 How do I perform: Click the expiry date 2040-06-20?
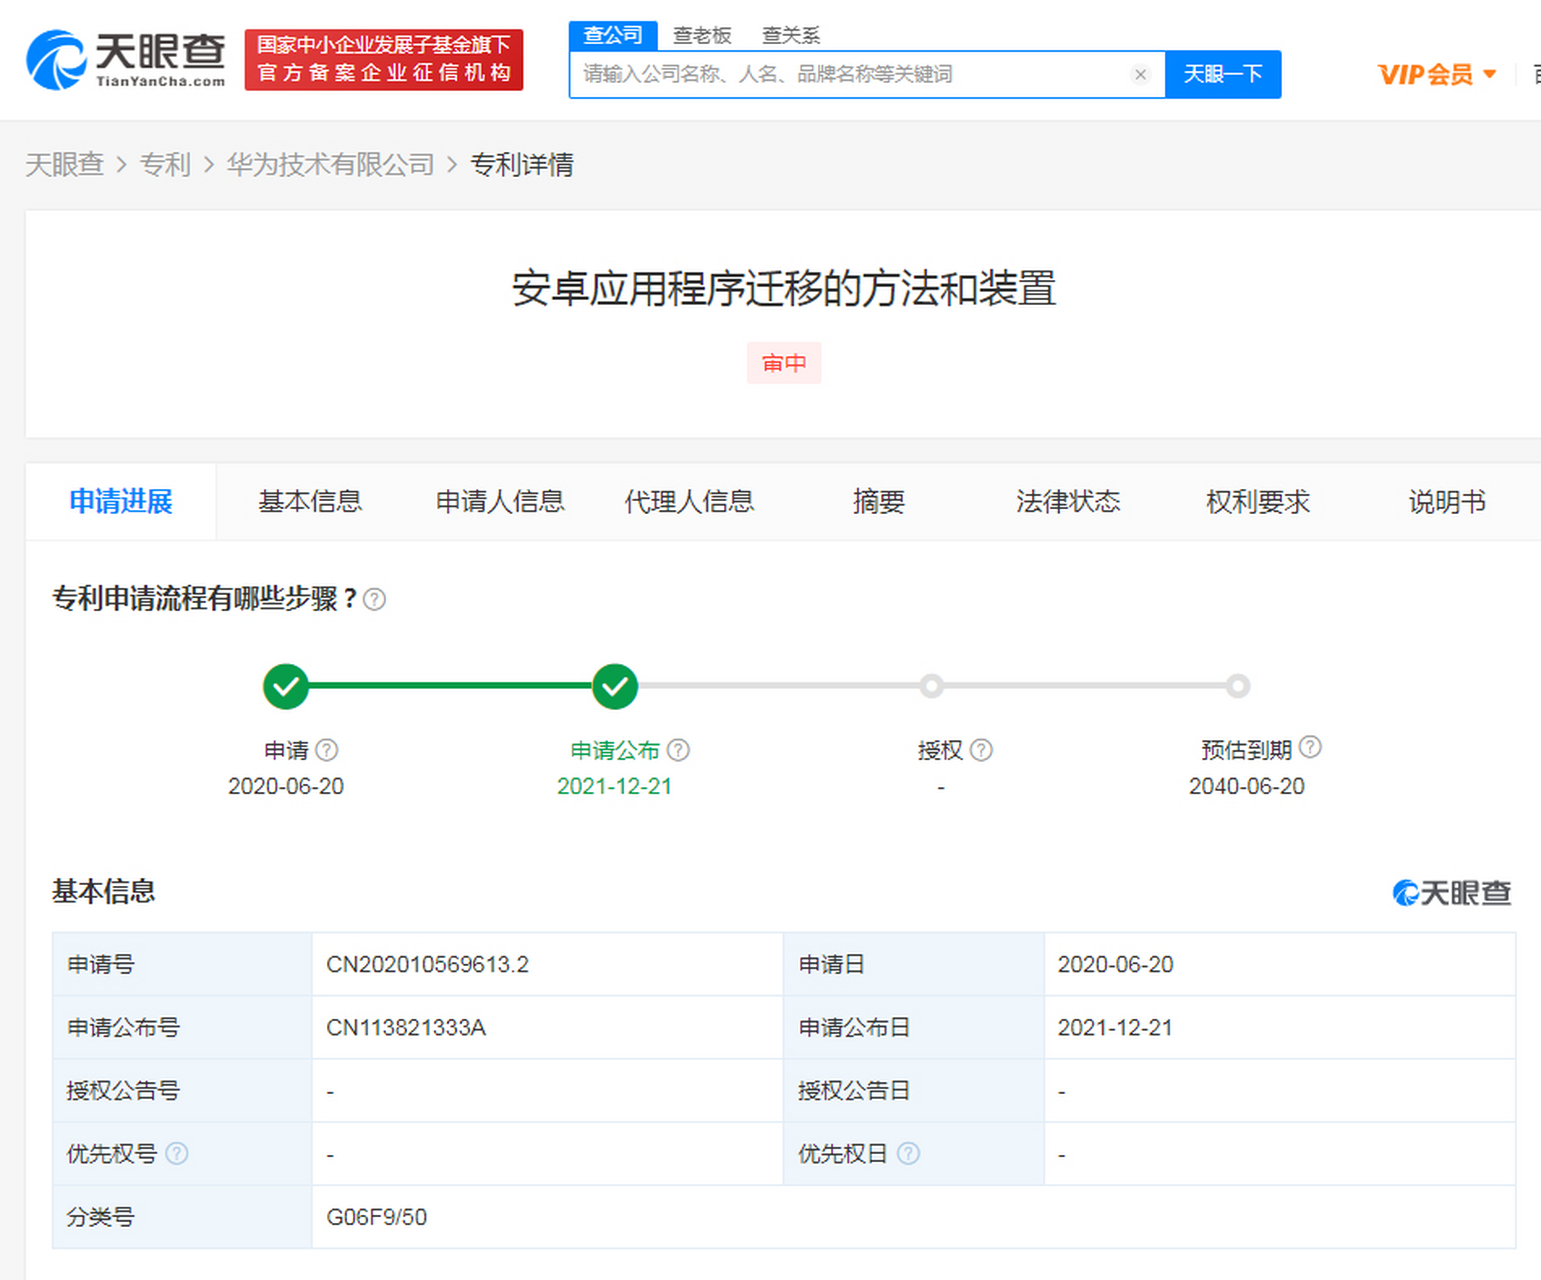pyautogui.click(x=1247, y=787)
